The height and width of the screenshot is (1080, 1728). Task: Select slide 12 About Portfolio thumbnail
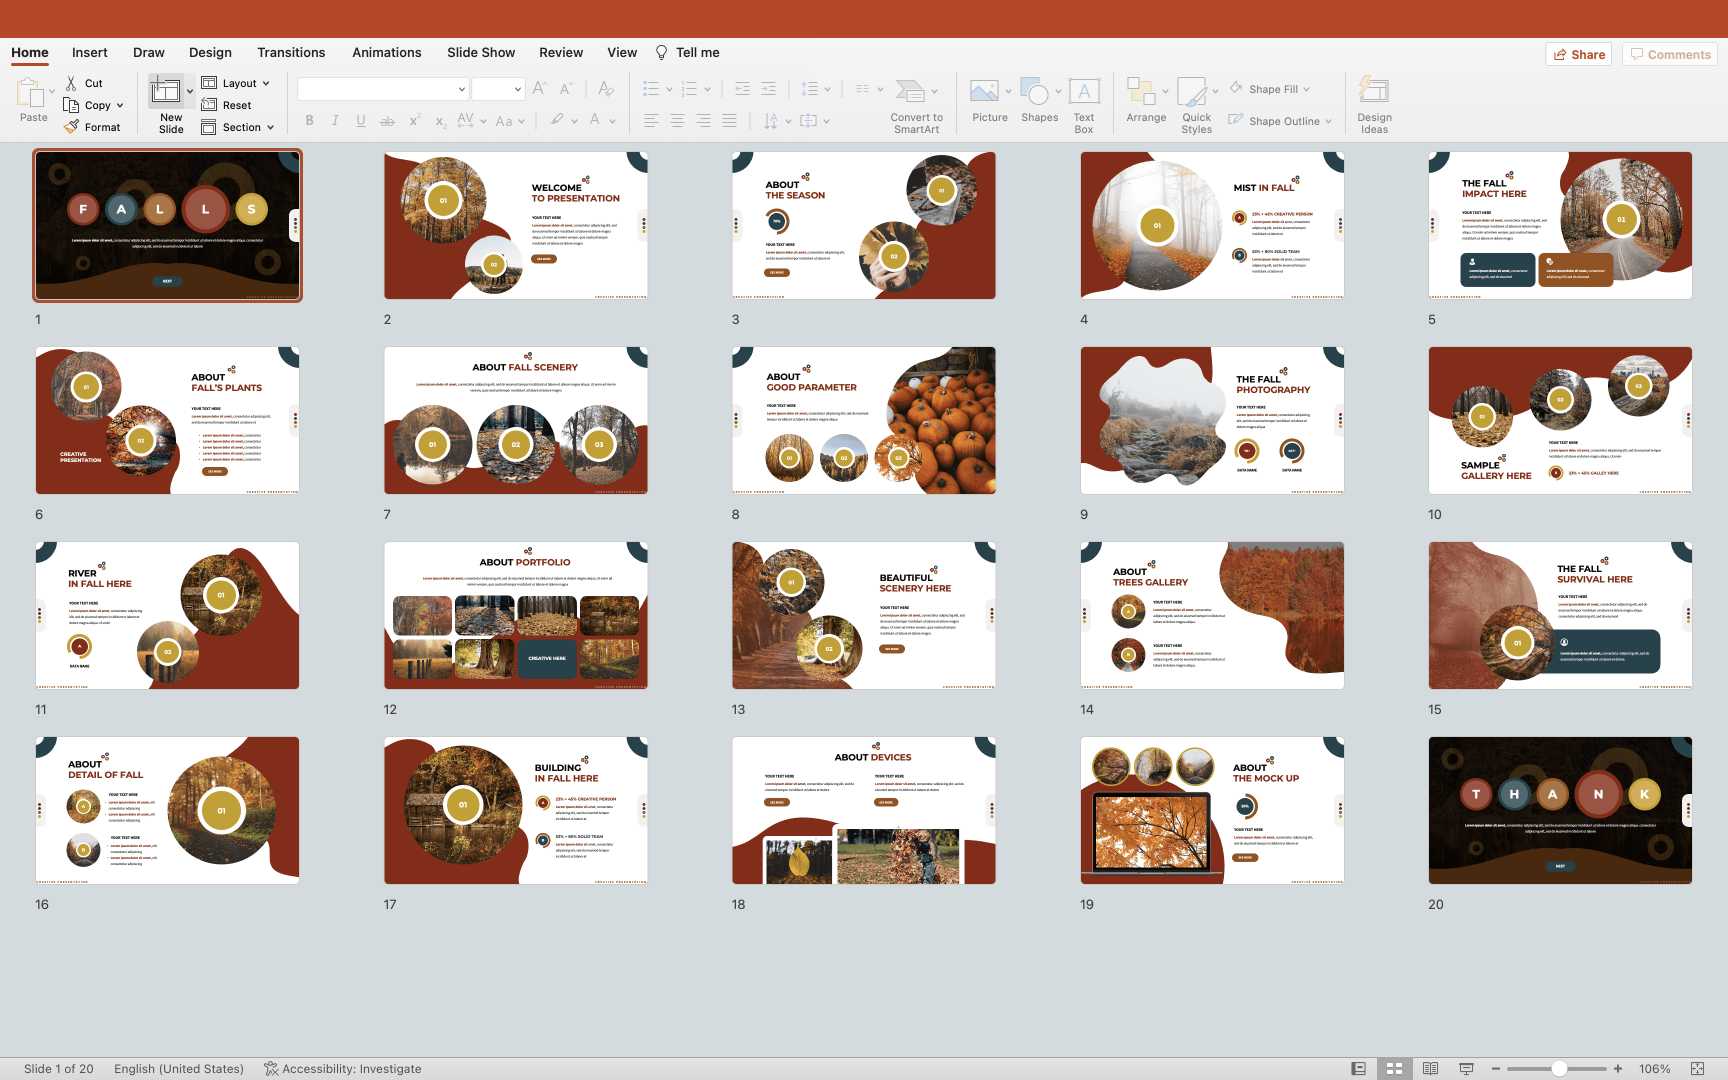click(516, 615)
